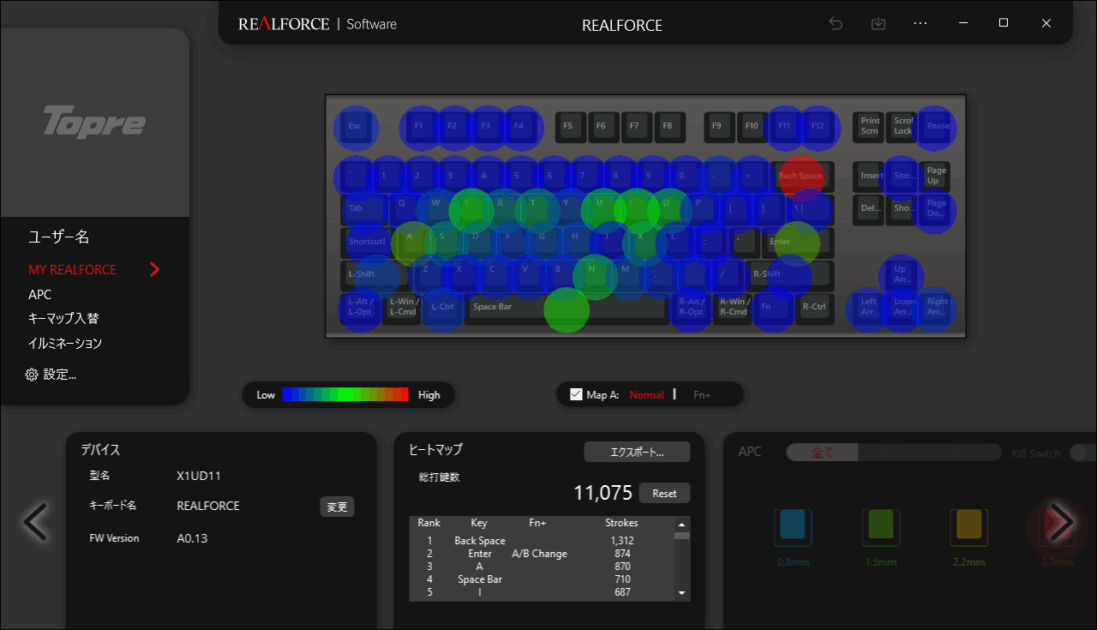The height and width of the screenshot is (630, 1097).
Task: Toggle the Map A checkbox
Action: pos(576,395)
